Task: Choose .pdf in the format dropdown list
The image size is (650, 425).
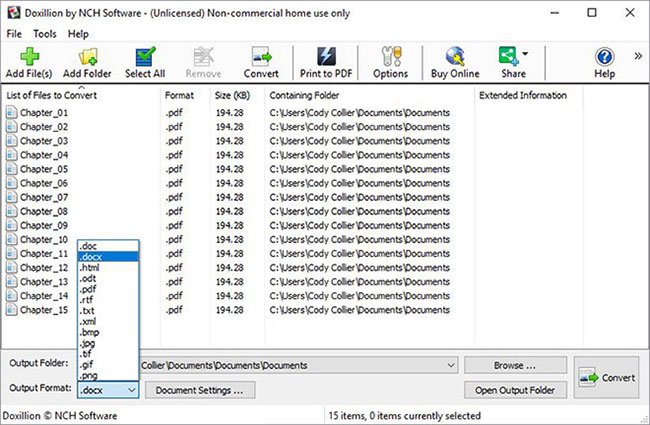Action: (108, 289)
